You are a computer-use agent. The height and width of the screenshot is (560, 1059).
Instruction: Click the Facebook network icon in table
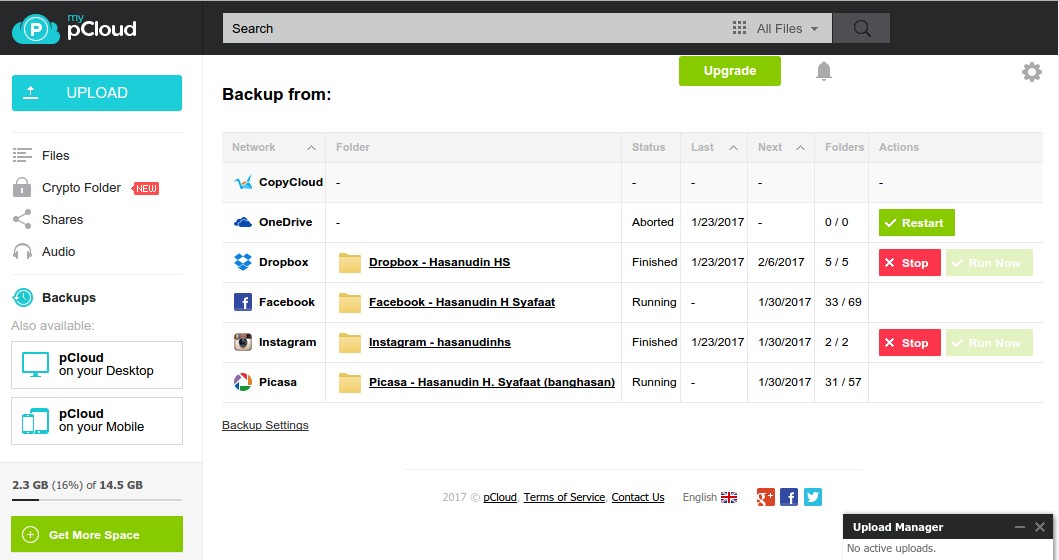[242, 302]
